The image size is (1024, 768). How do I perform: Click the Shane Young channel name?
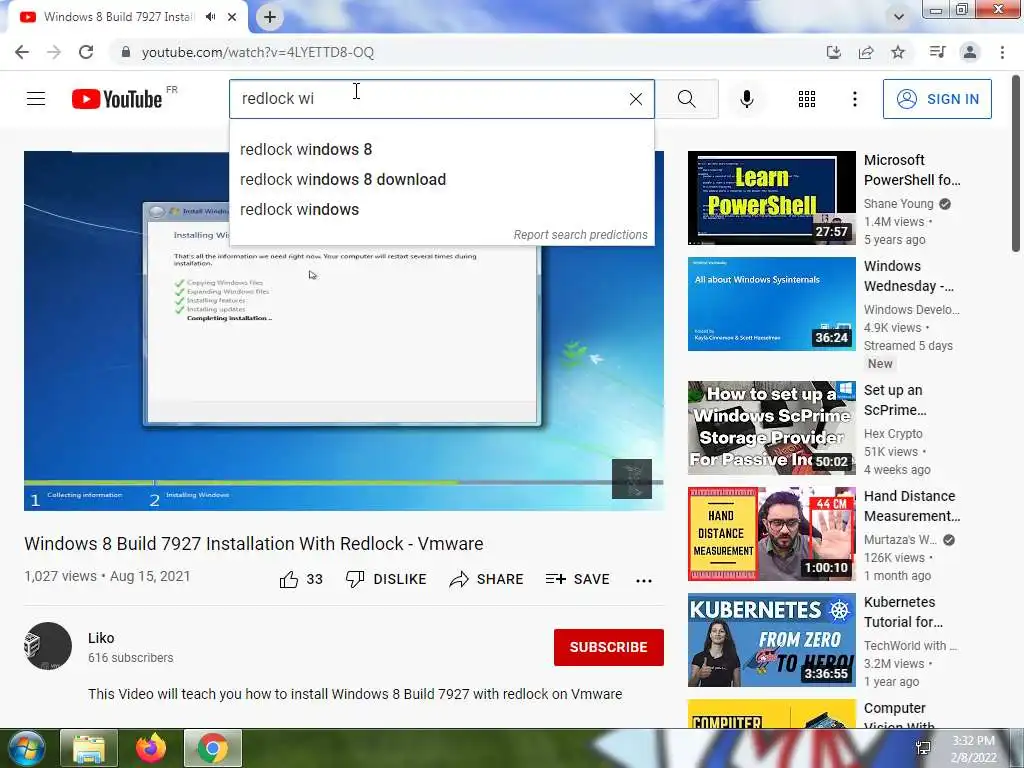pyautogui.click(x=899, y=204)
